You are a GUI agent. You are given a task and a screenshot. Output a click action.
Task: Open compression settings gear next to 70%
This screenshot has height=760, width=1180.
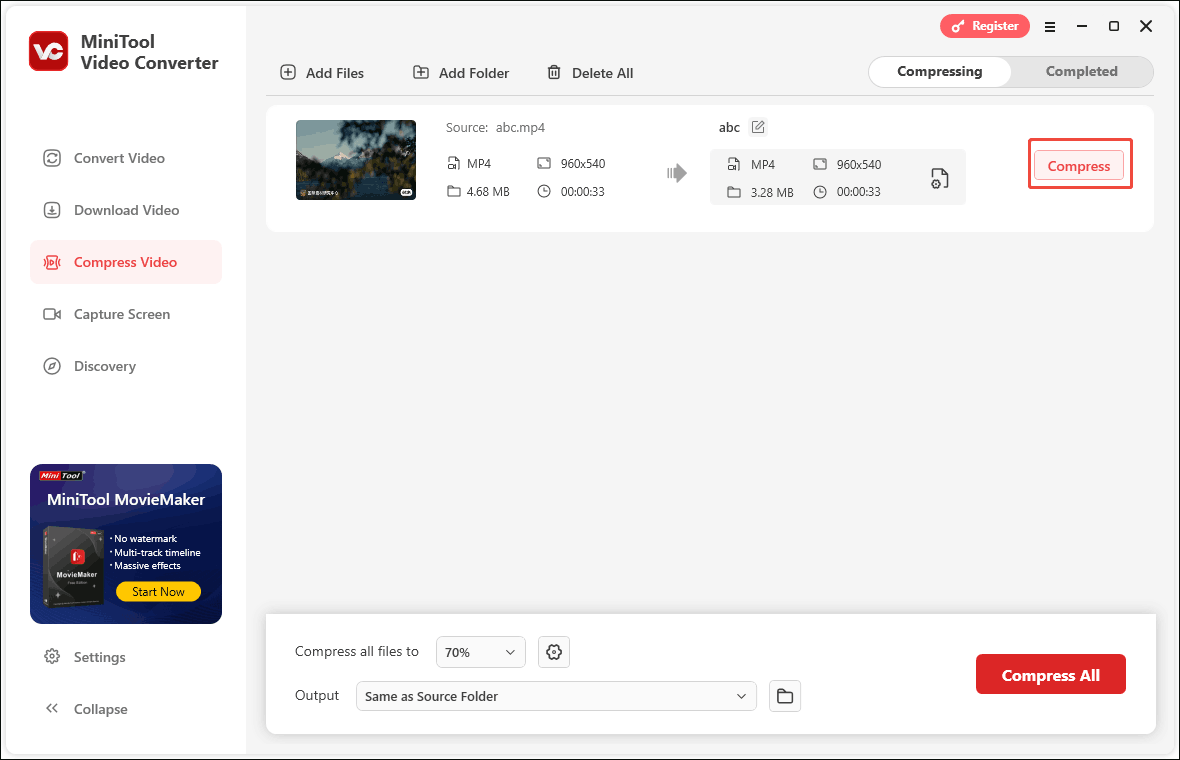(554, 652)
